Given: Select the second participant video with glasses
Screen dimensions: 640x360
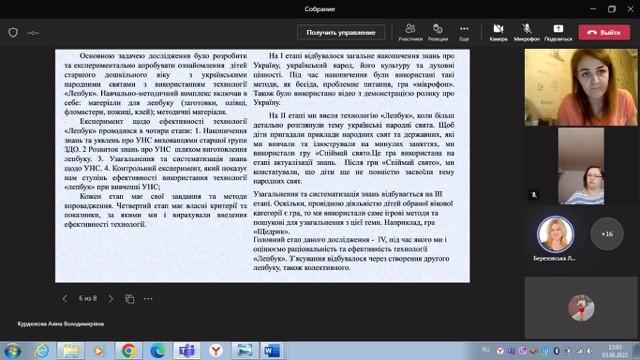Looking at the screenshot, I should tap(581, 166).
